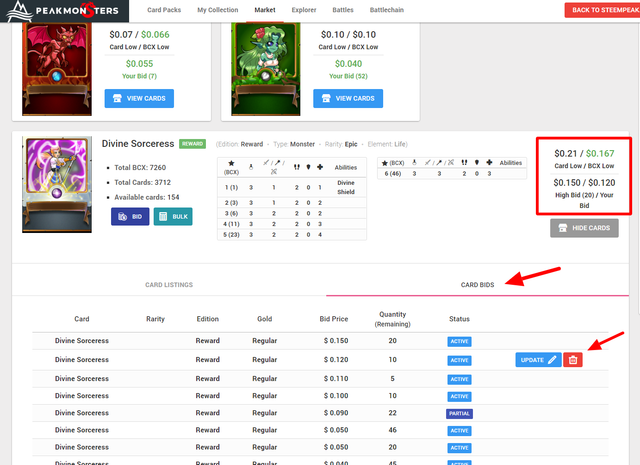Open Battlechain in the navigation

[x=387, y=10]
